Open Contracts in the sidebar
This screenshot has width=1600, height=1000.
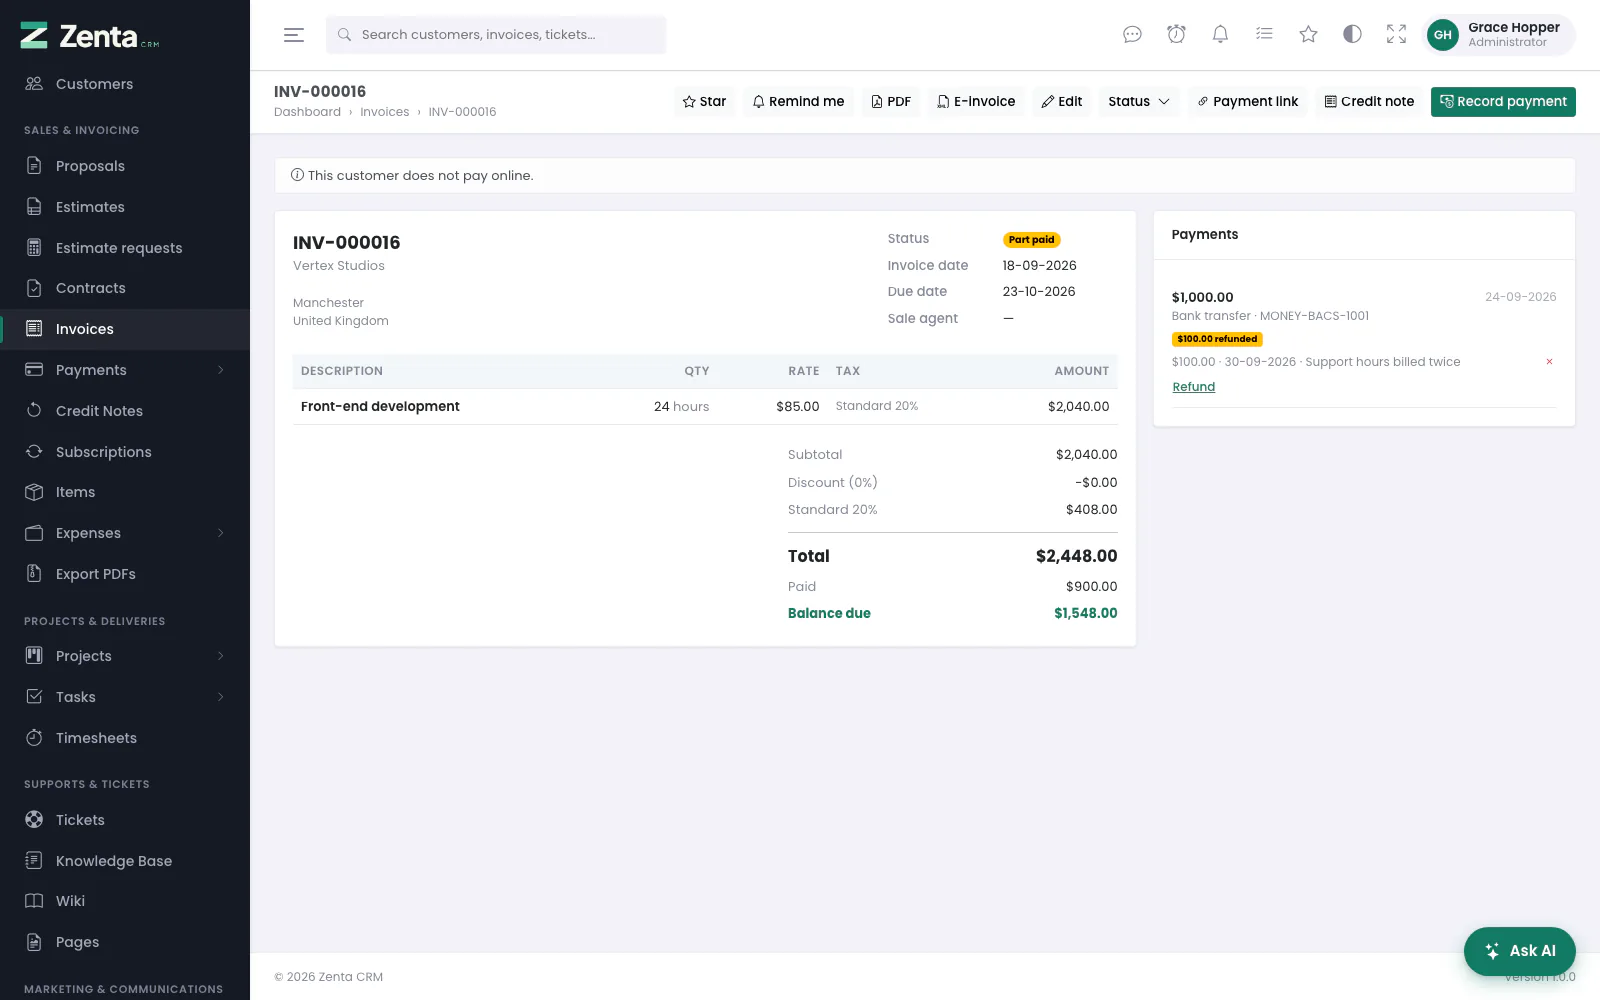(x=125, y=288)
